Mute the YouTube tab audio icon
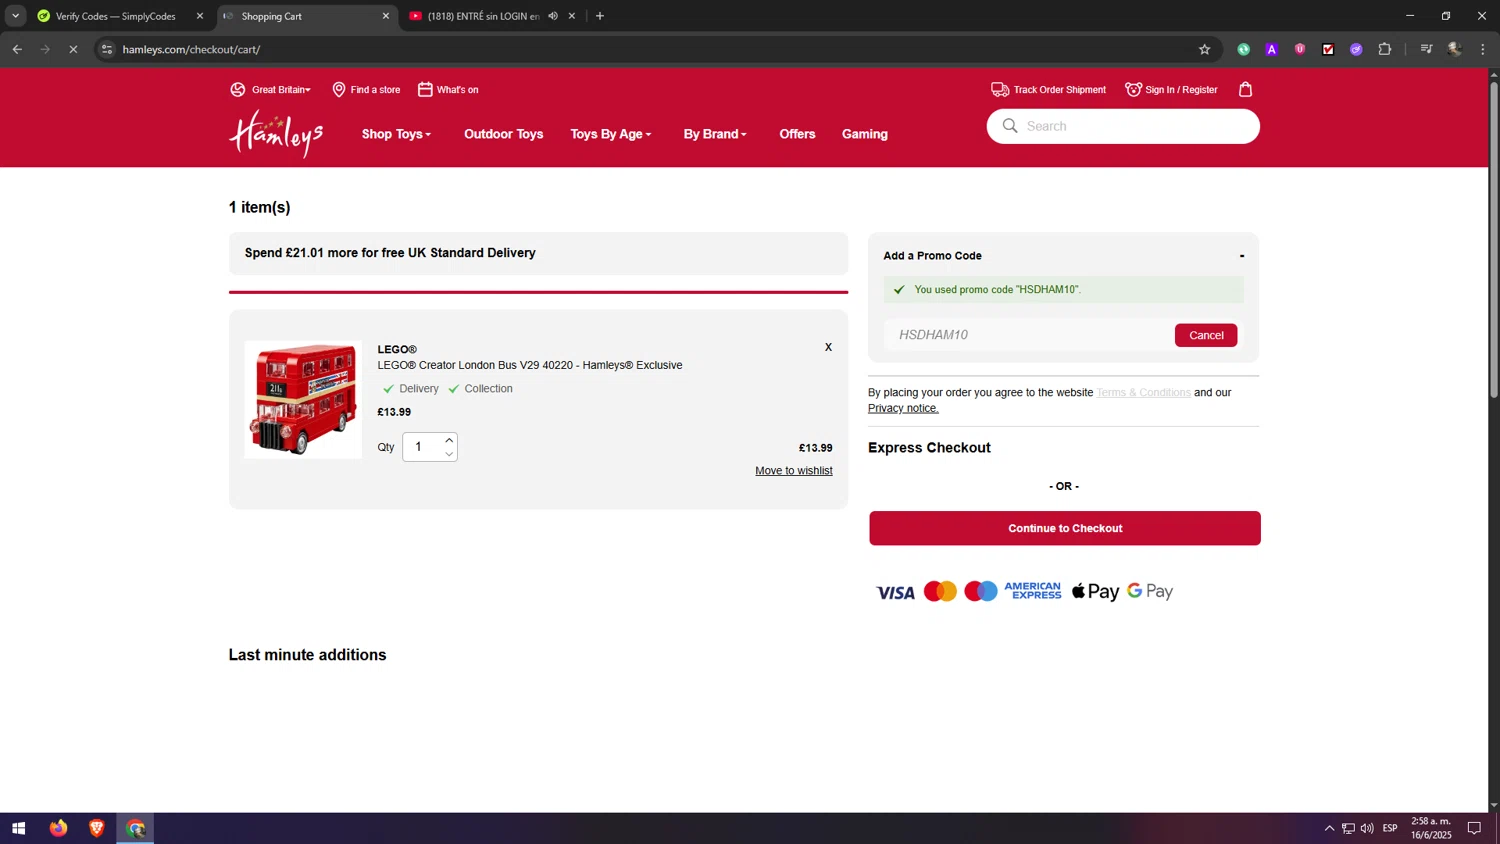1500x844 pixels. point(553,16)
